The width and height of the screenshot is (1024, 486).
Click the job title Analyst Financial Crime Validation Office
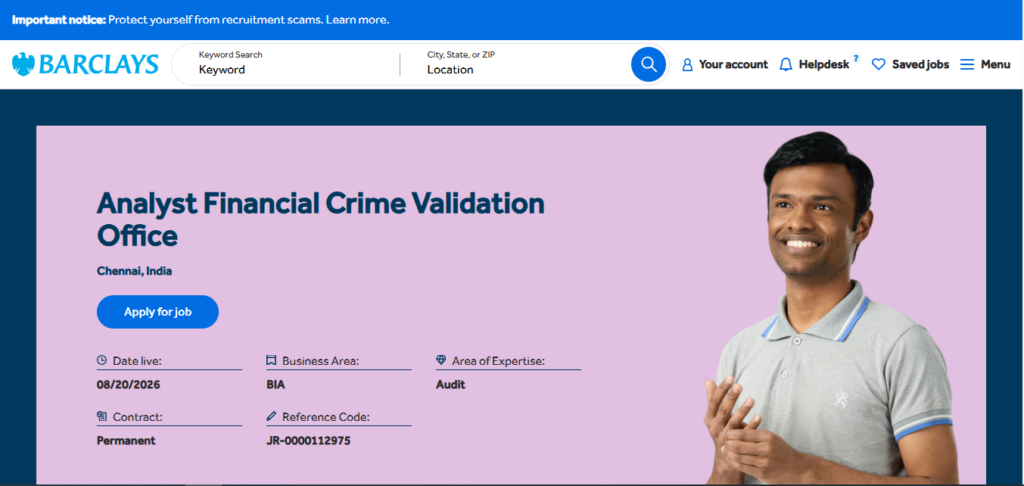(x=321, y=219)
